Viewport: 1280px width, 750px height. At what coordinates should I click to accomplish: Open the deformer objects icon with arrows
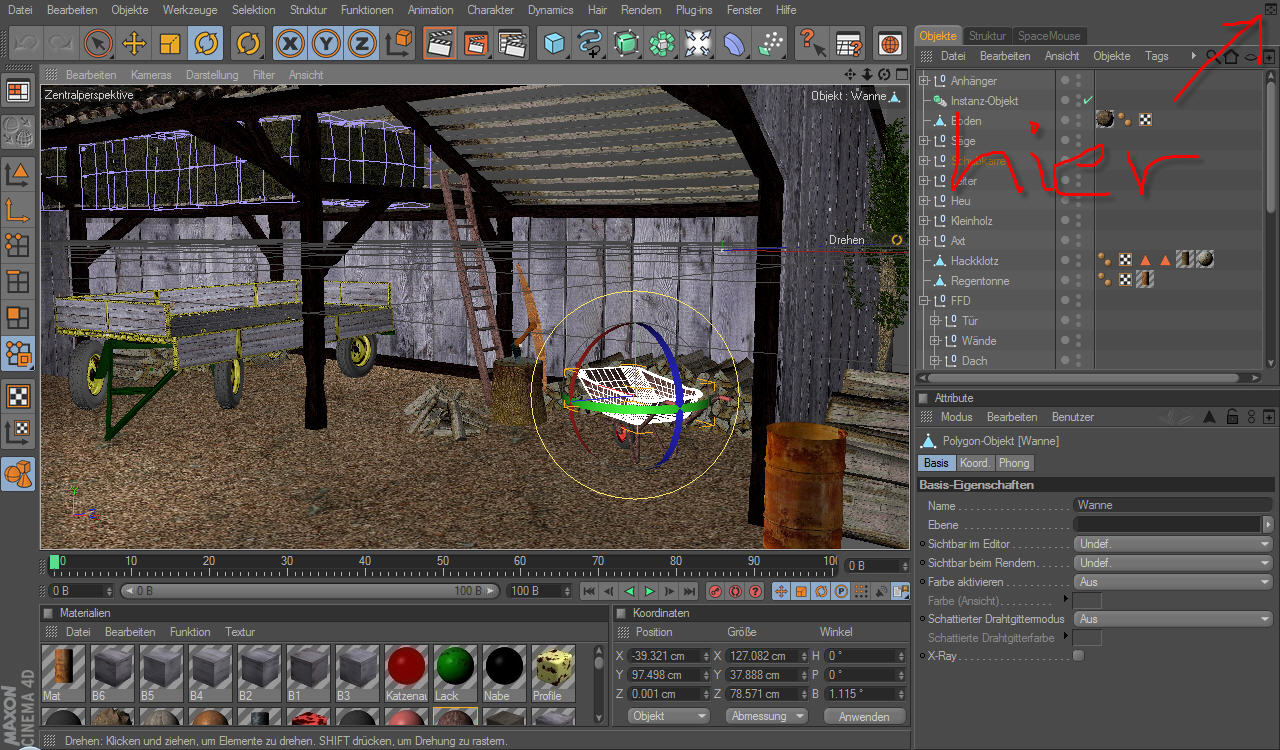(698, 44)
